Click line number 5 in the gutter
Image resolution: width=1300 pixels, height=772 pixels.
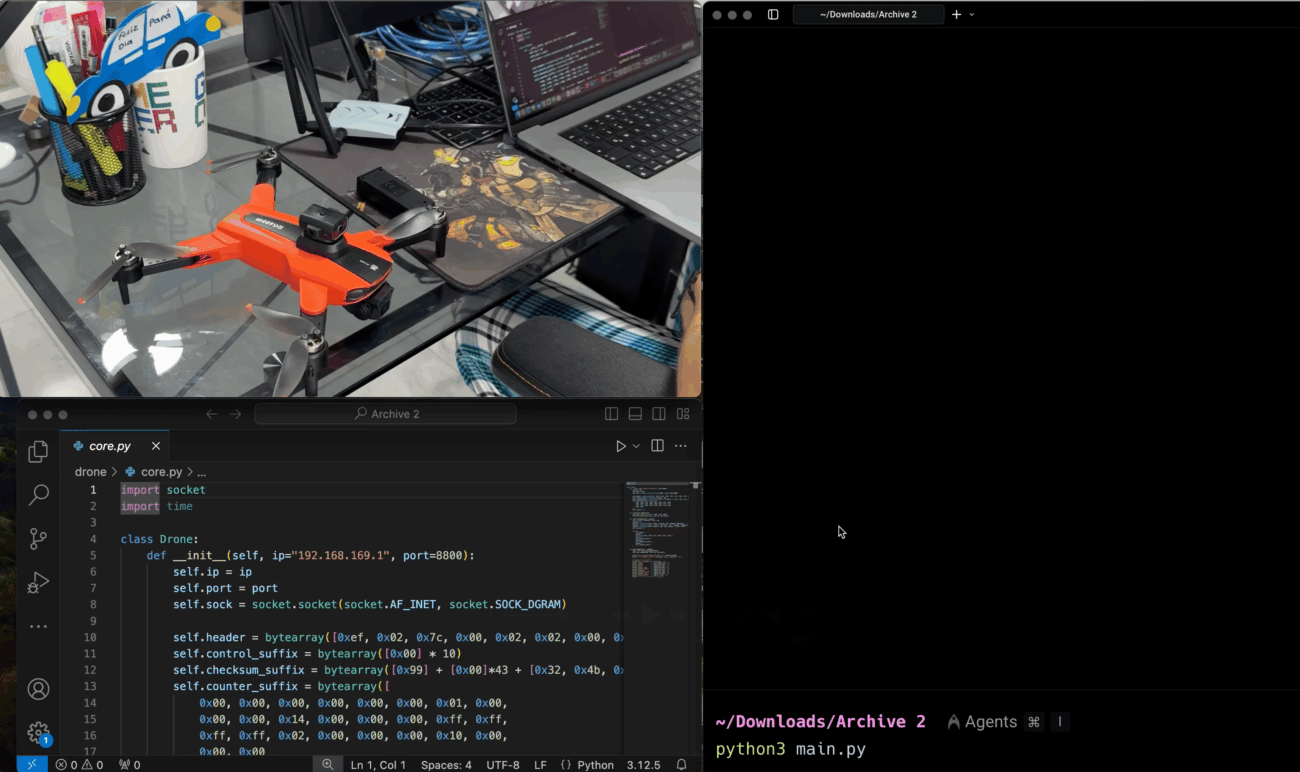93,555
